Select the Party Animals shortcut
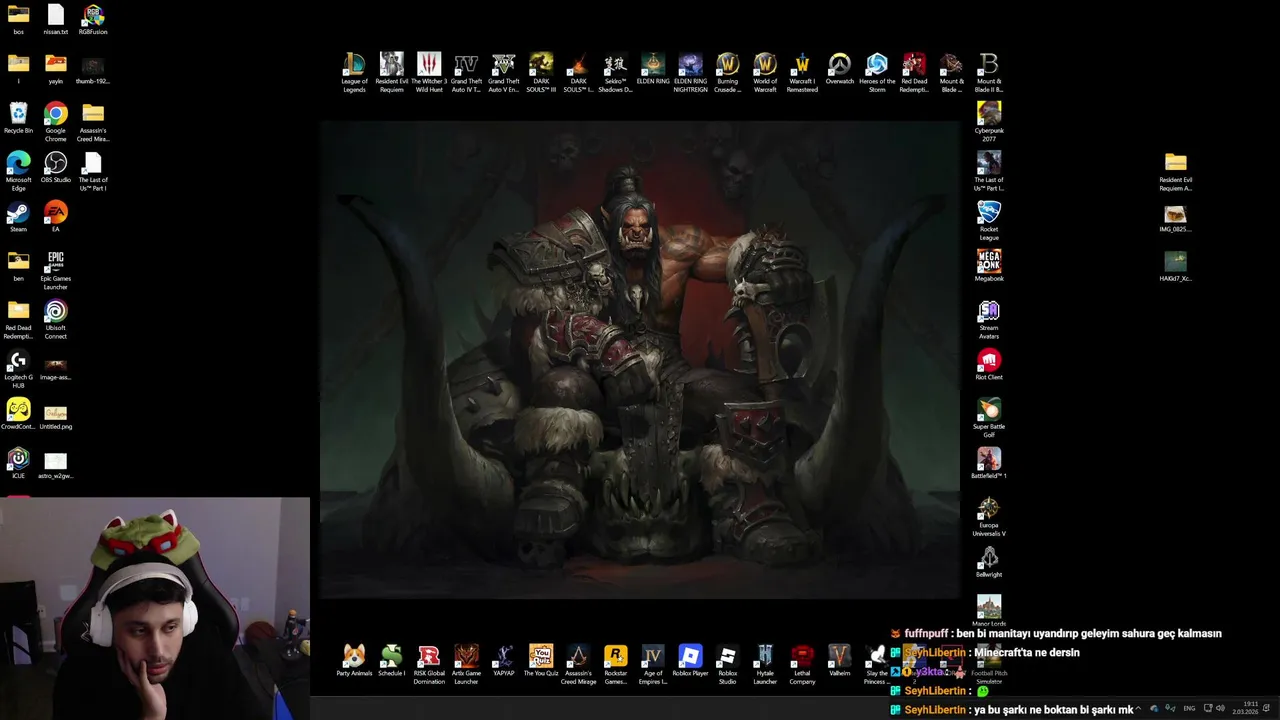Image resolution: width=1280 pixels, height=720 pixels. coord(354,660)
